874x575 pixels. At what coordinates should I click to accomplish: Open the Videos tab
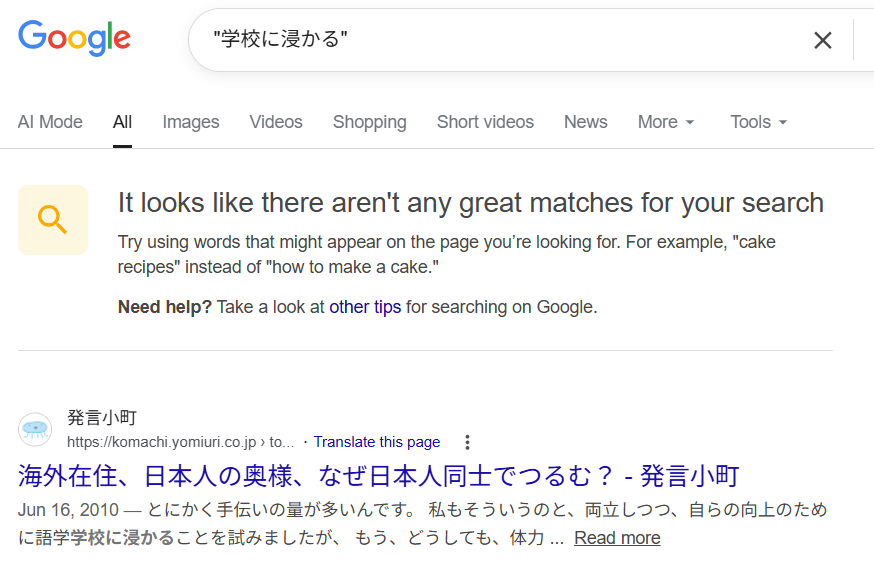[276, 122]
